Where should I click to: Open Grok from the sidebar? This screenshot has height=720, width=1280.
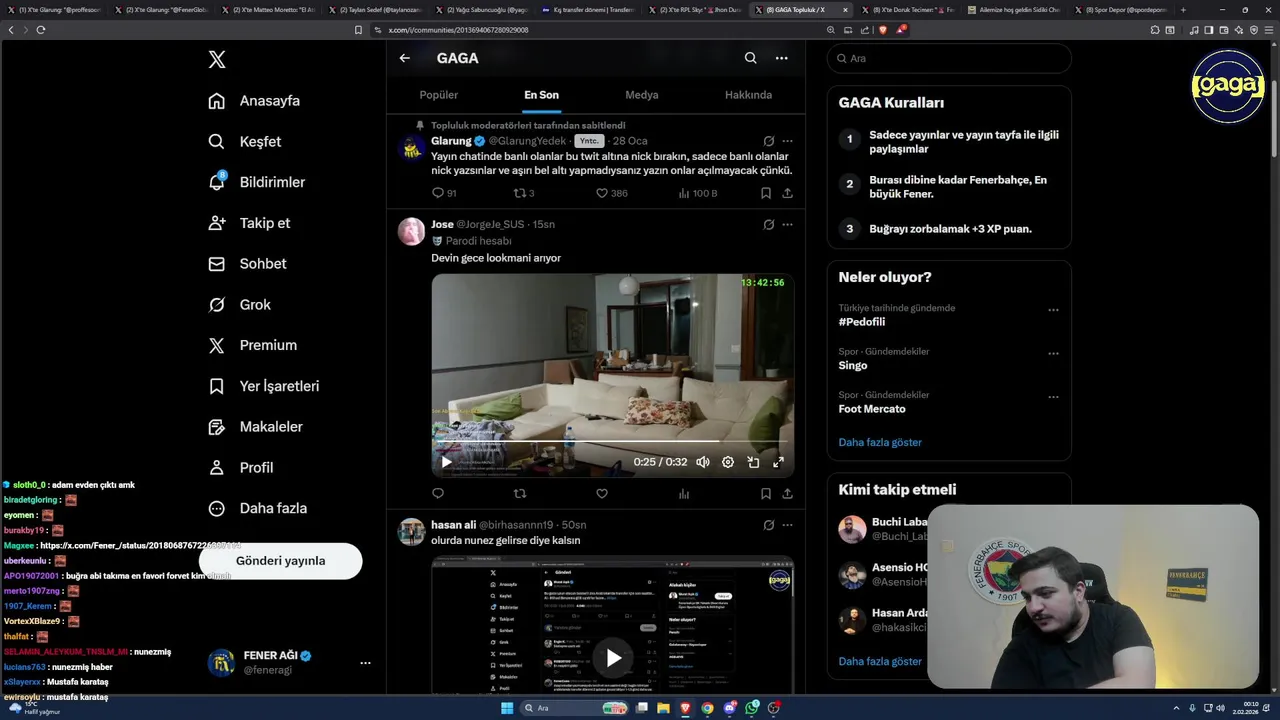(239, 305)
